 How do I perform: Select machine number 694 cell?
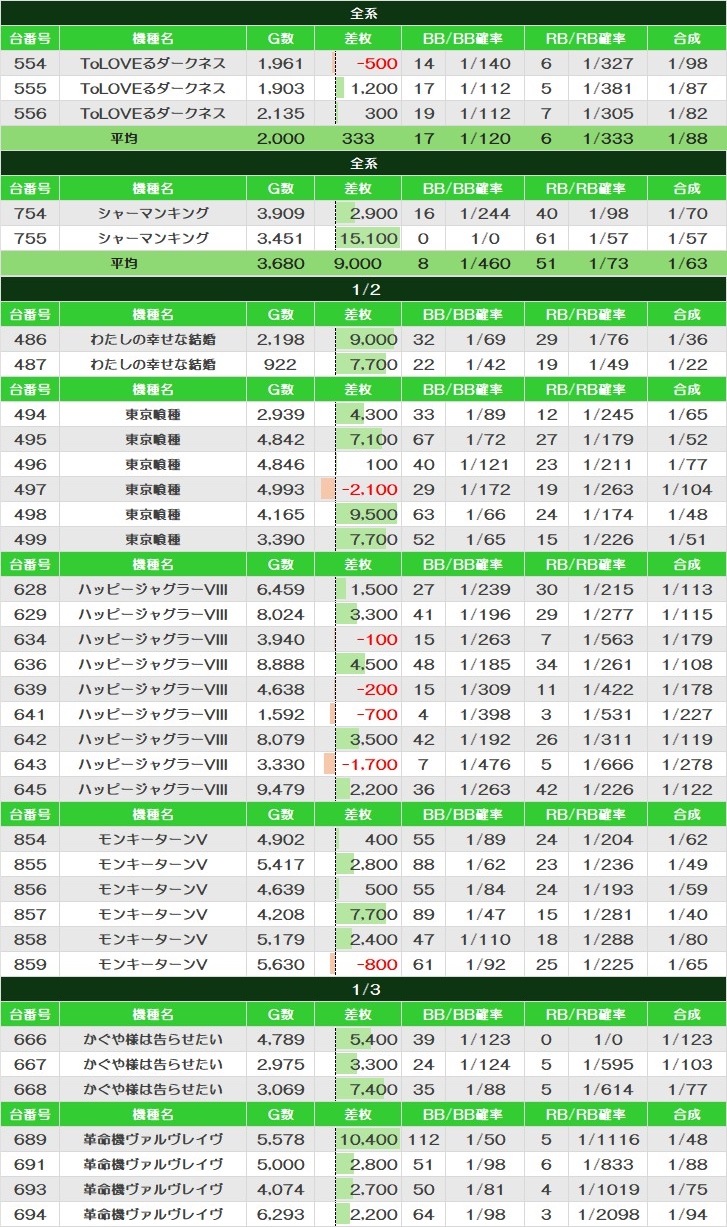pos(30,1214)
